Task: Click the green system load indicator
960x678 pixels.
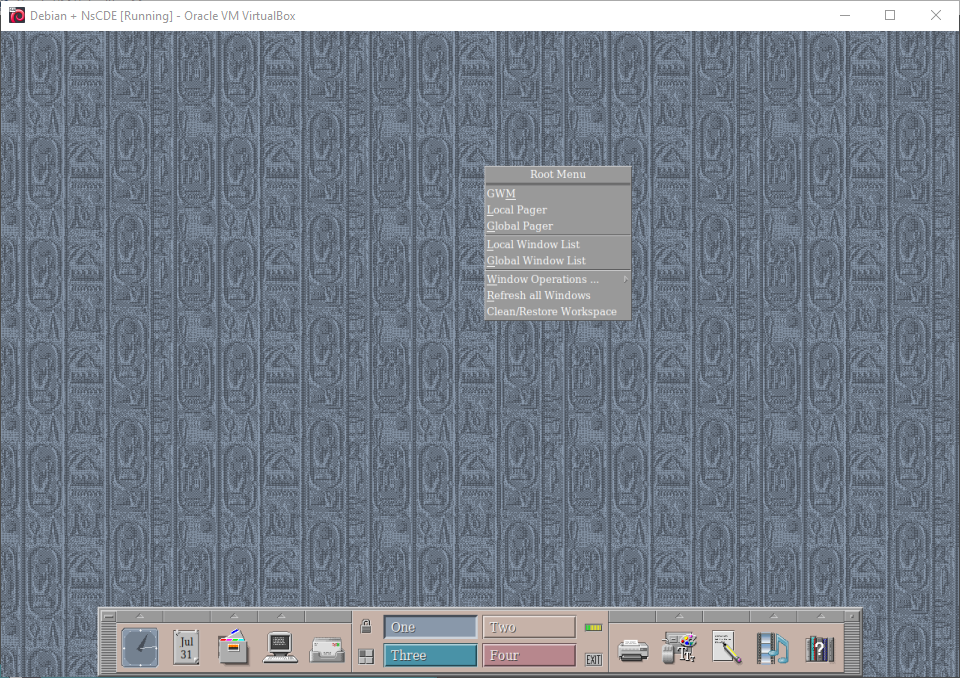Action: (593, 627)
